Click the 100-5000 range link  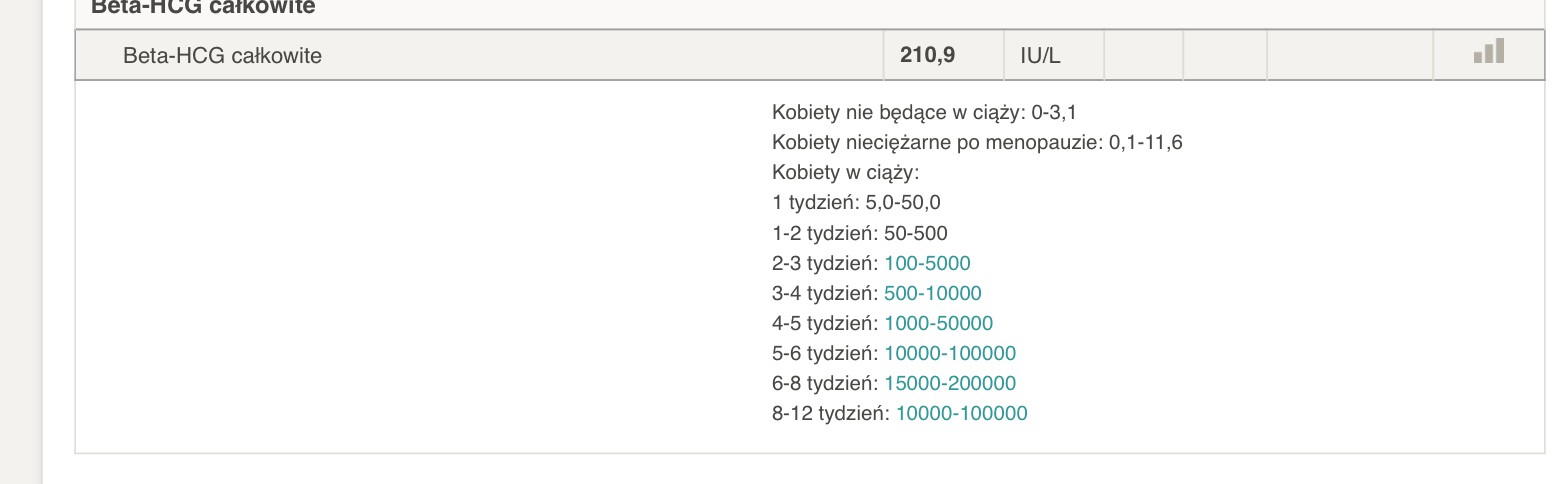pyautogui.click(x=927, y=263)
